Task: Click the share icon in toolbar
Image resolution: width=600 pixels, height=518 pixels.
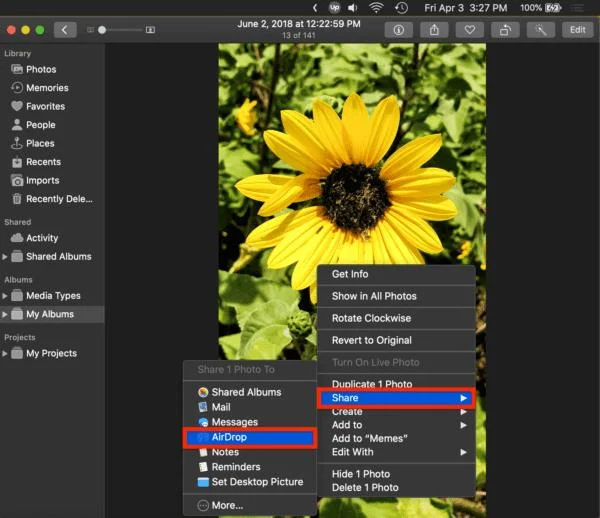Action: click(x=434, y=30)
